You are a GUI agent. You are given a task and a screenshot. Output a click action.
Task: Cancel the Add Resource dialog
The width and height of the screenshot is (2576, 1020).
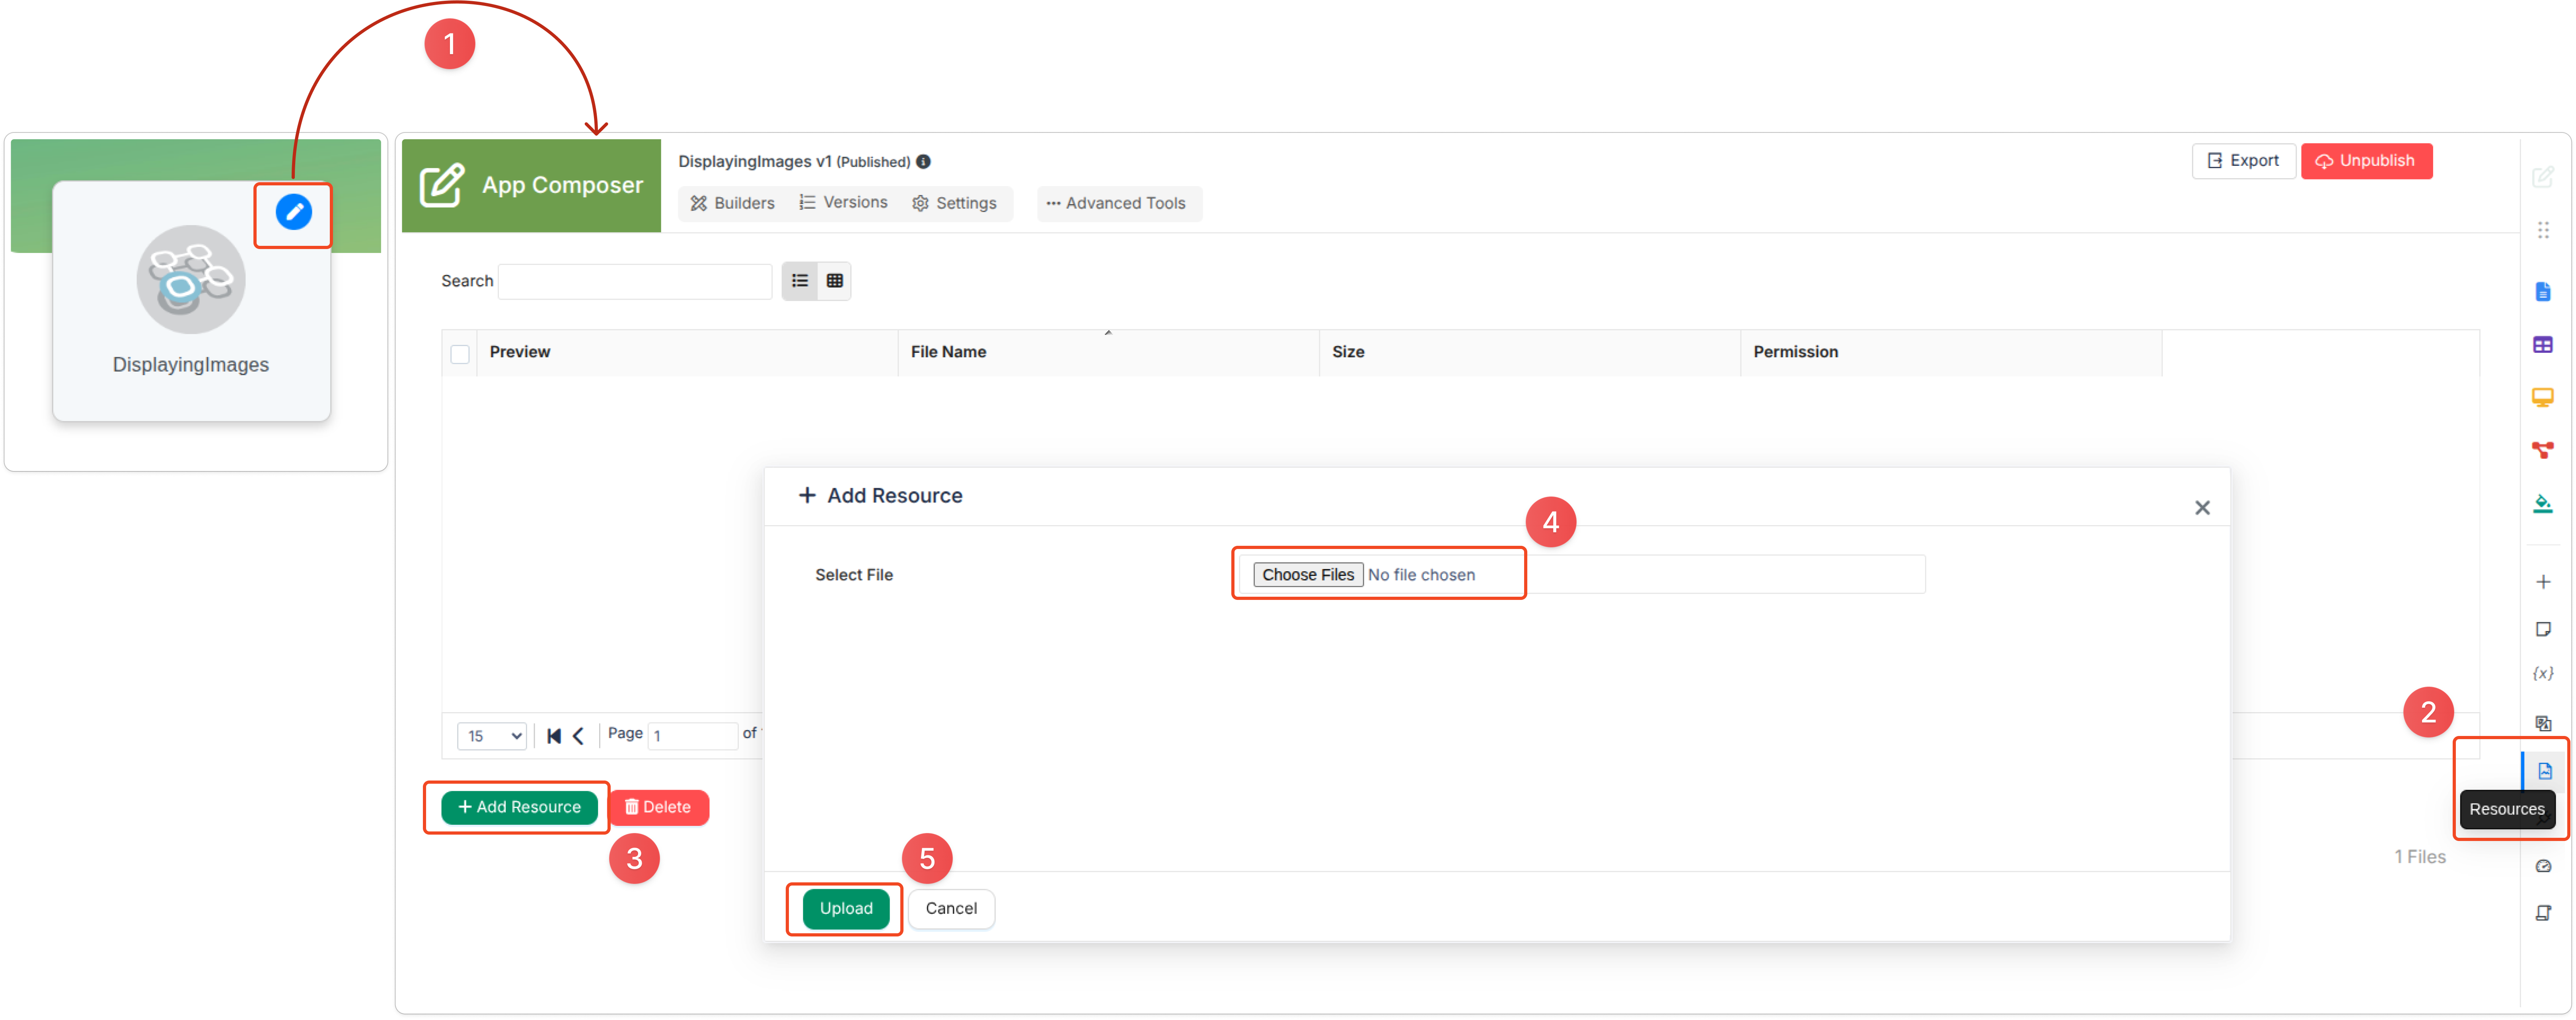pyautogui.click(x=950, y=909)
